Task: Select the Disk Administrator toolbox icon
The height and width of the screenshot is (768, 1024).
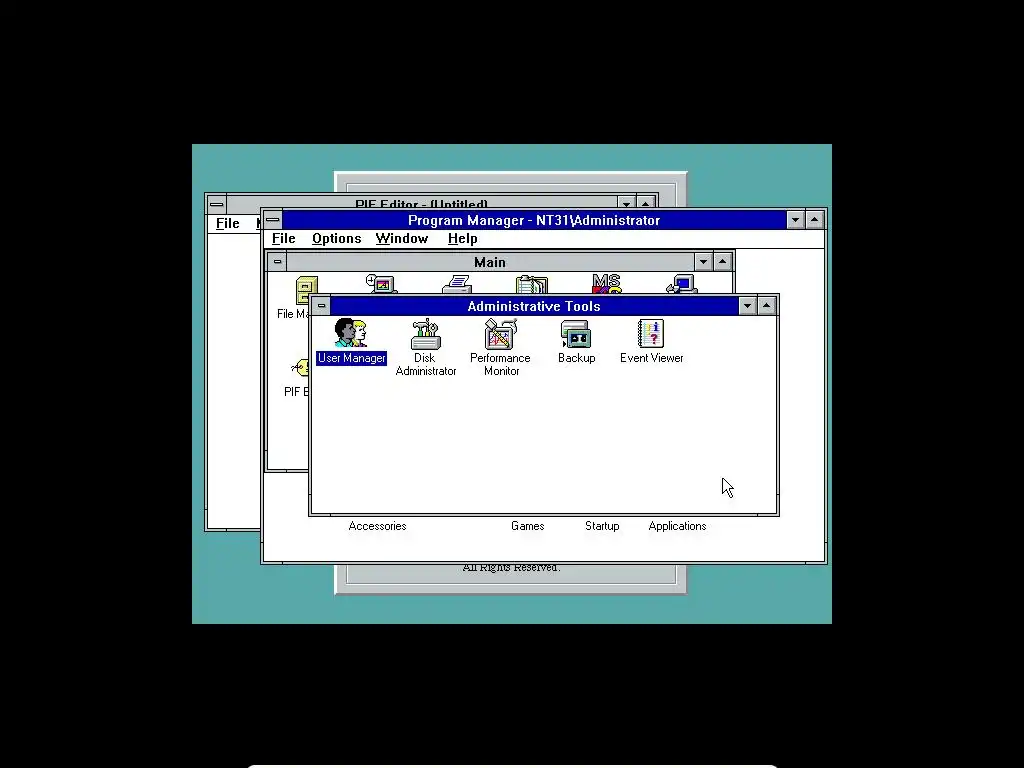Action: (x=425, y=334)
